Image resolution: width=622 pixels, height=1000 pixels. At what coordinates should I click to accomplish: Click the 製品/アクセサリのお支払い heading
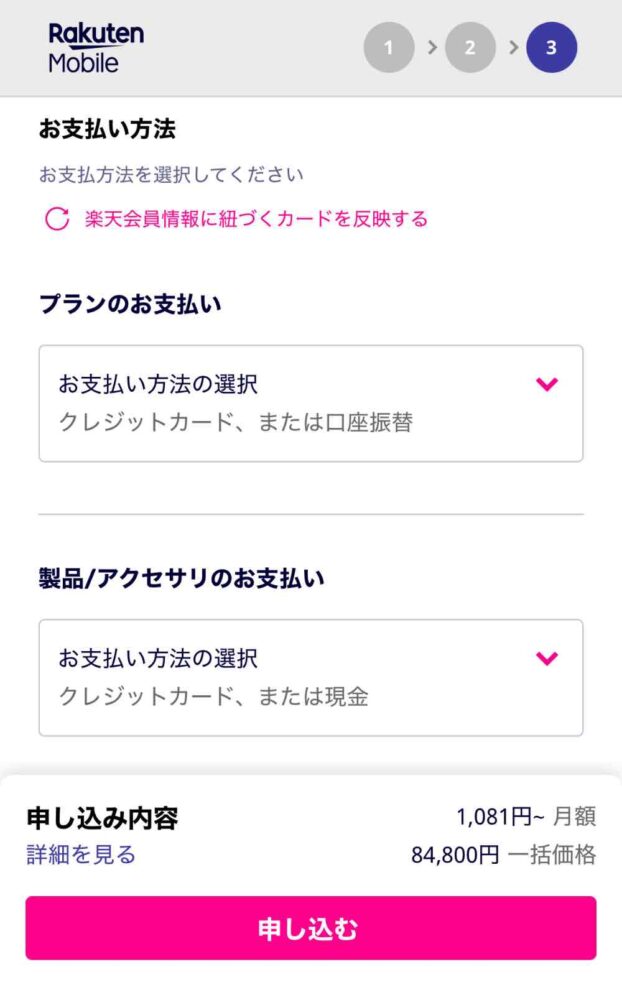tap(182, 578)
